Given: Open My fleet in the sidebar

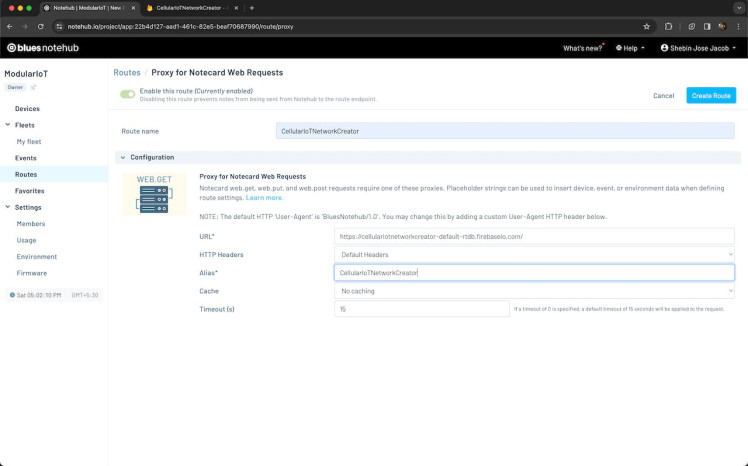Looking at the screenshot, I should pyautogui.click(x=29, y=142).
